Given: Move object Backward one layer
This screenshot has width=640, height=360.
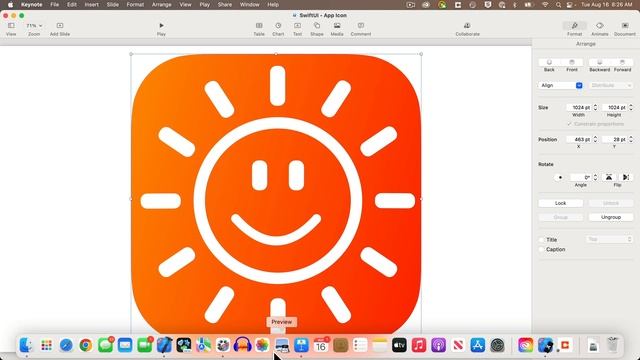Looking at the screenshot, I should [599, 62].
